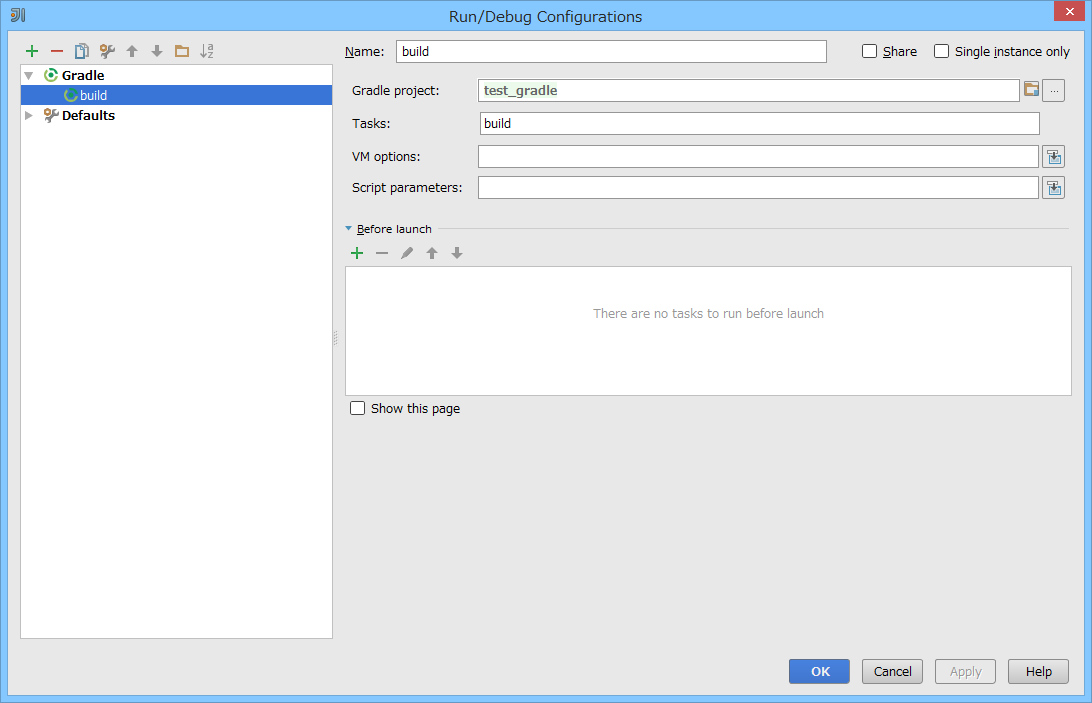
Task: Sort configurations alphabetically
Action: point(207,51)
